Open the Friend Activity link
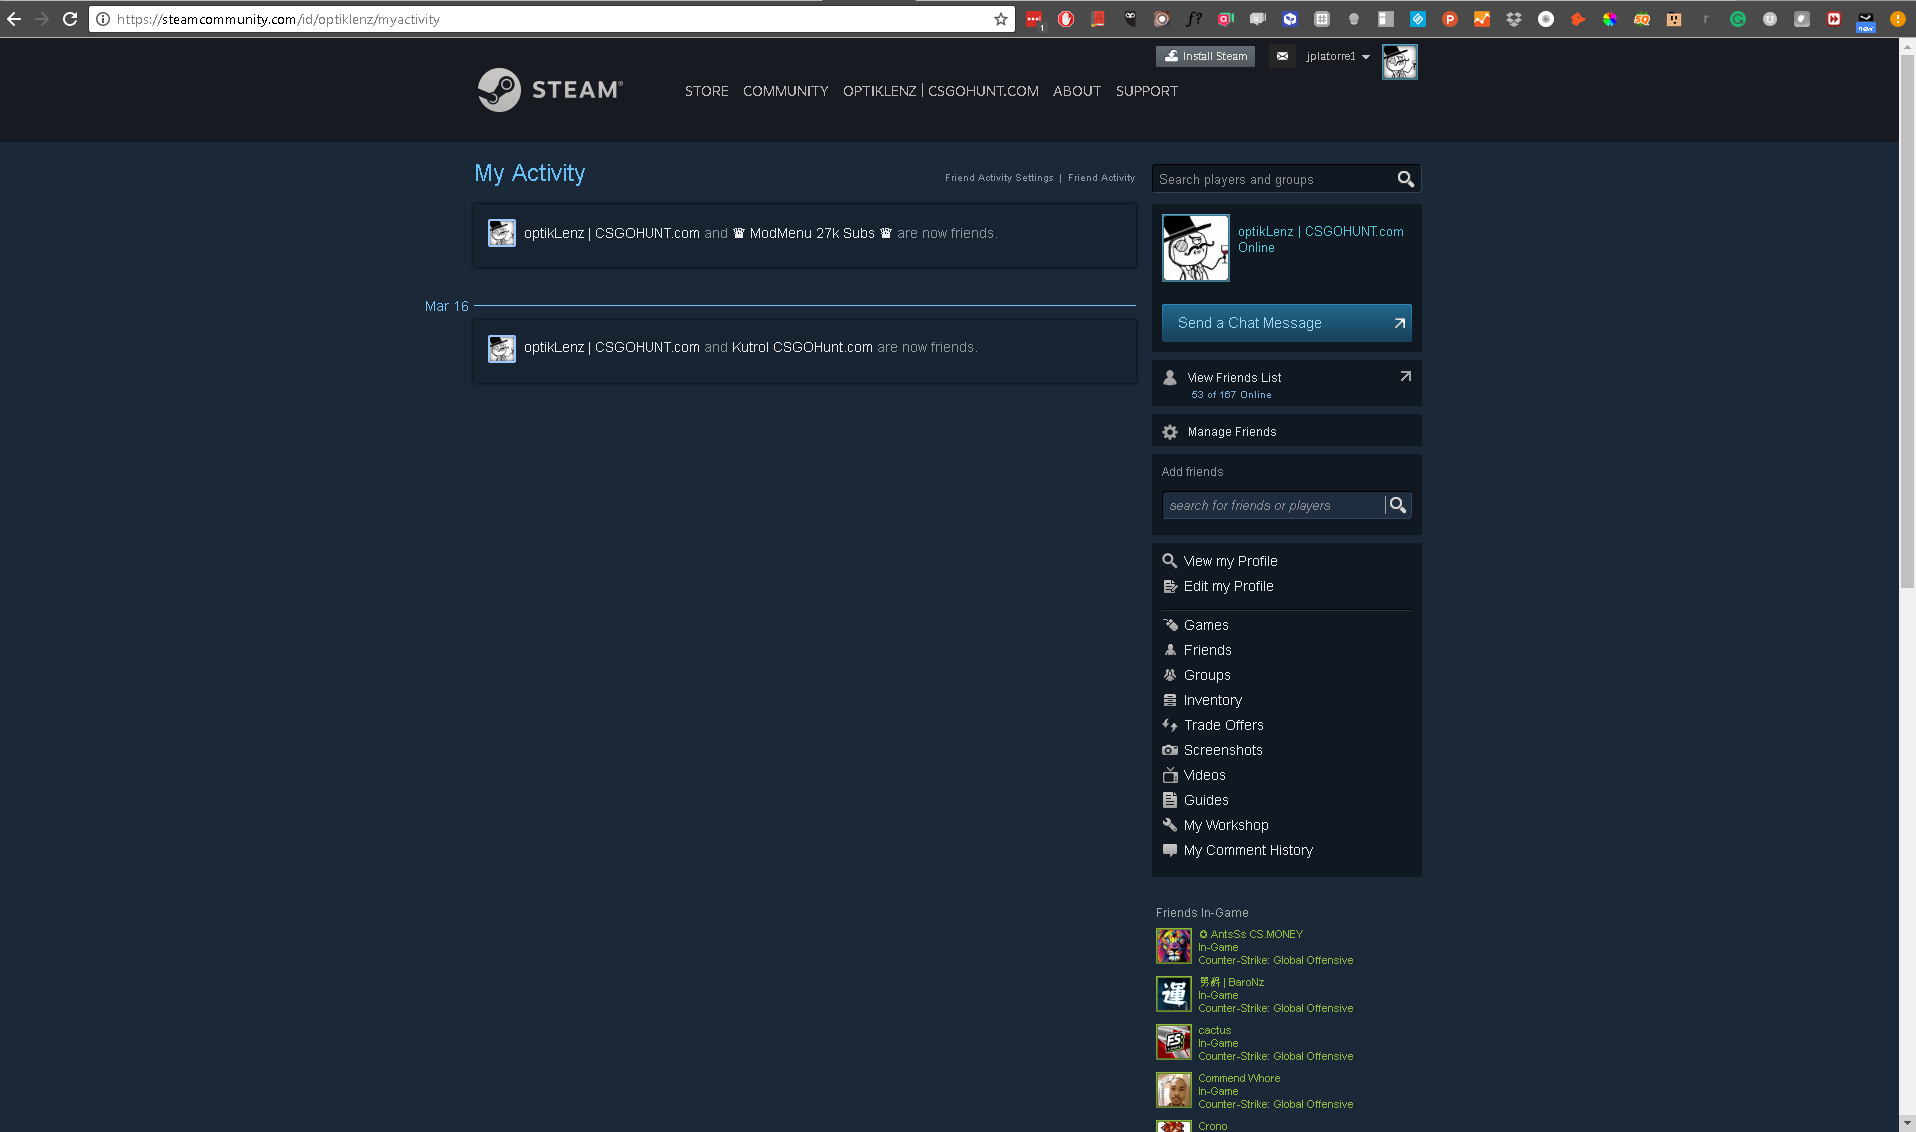Viewport: 1916px width, 1132px height. coord(1101,178)
